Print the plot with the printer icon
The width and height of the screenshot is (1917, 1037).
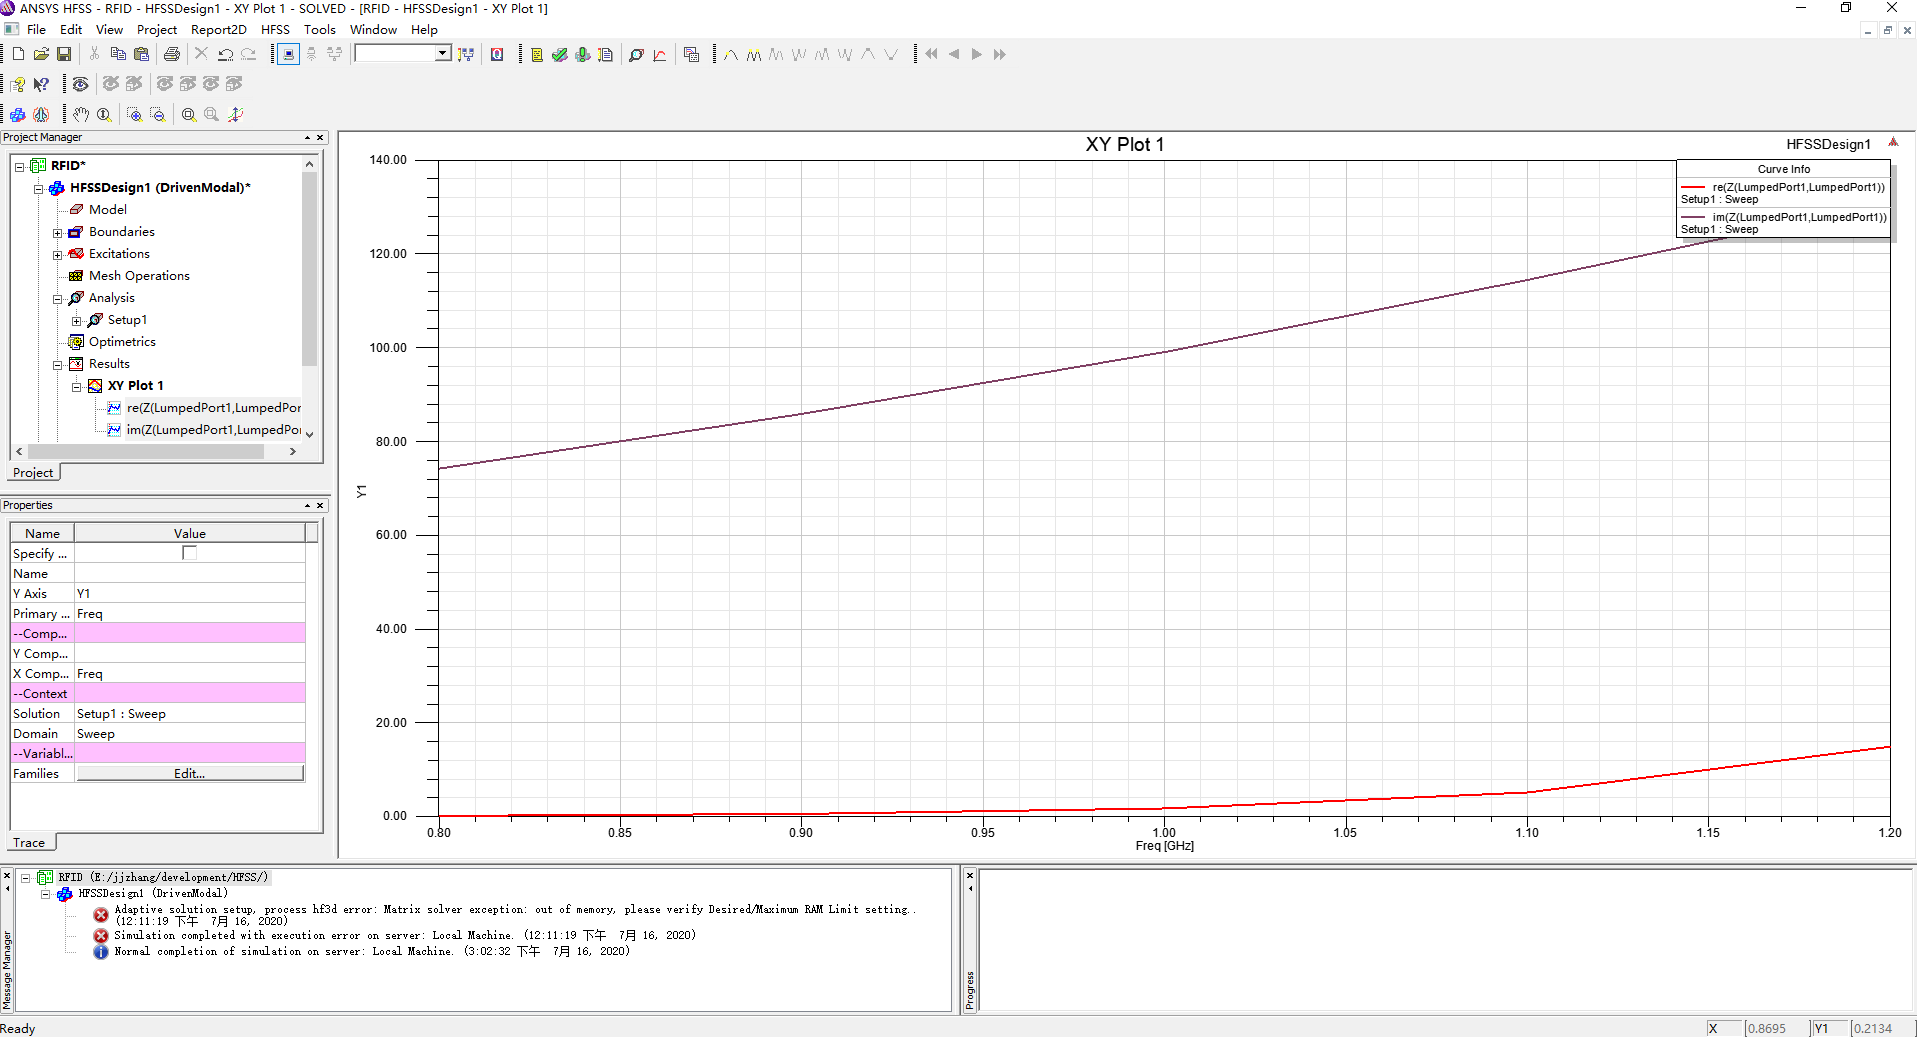(172, 54)
